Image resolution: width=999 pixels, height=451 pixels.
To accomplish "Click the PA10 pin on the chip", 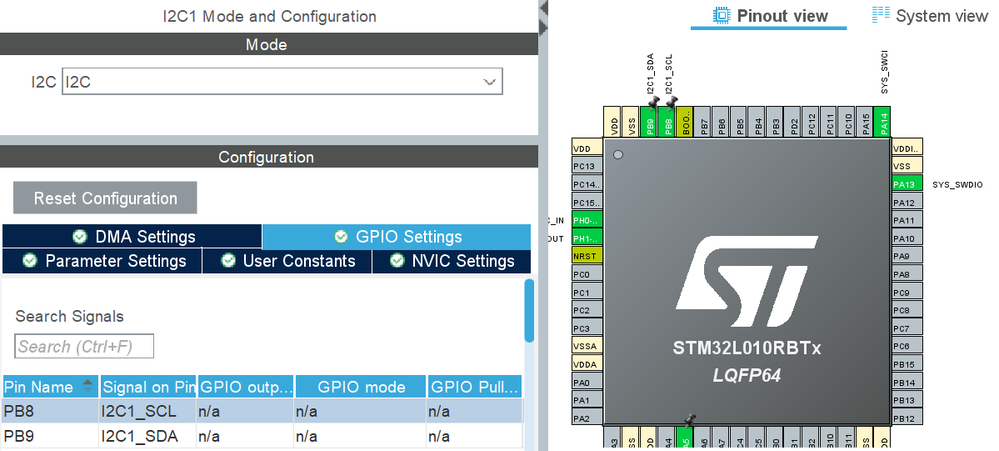I will tap(907, 238).
